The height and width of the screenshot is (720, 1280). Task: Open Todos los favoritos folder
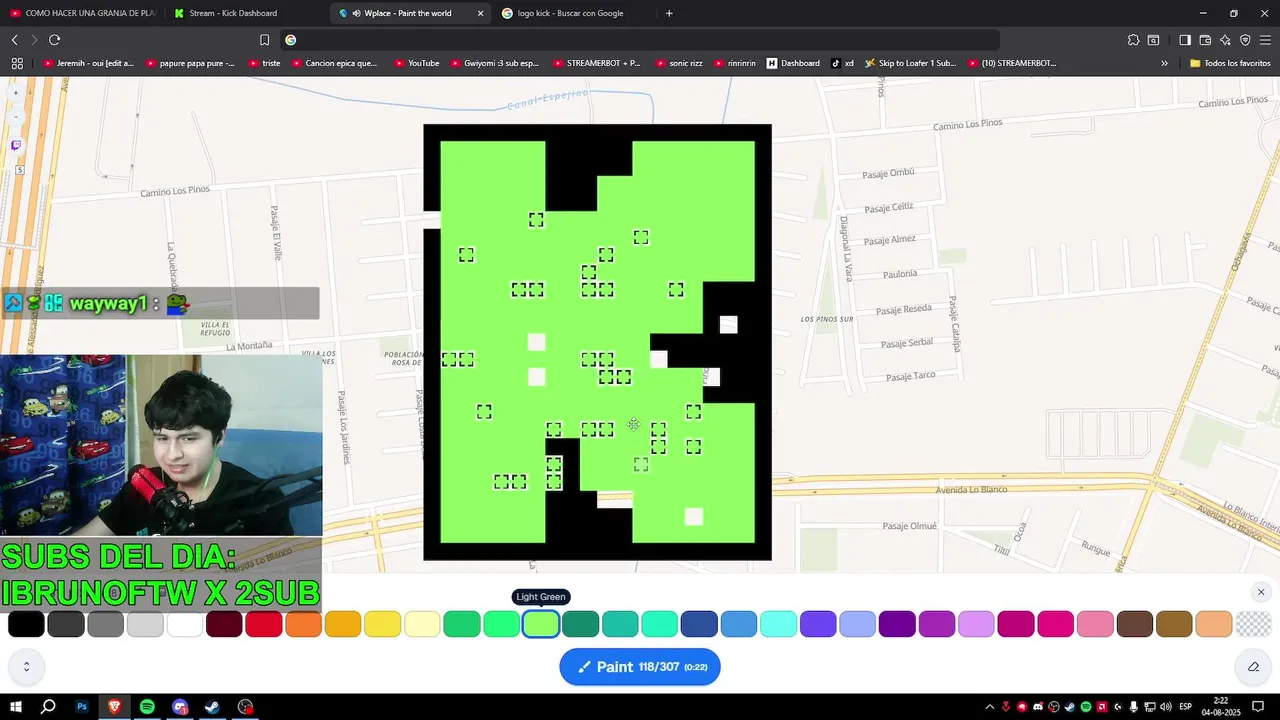[x=1230, y=63]
